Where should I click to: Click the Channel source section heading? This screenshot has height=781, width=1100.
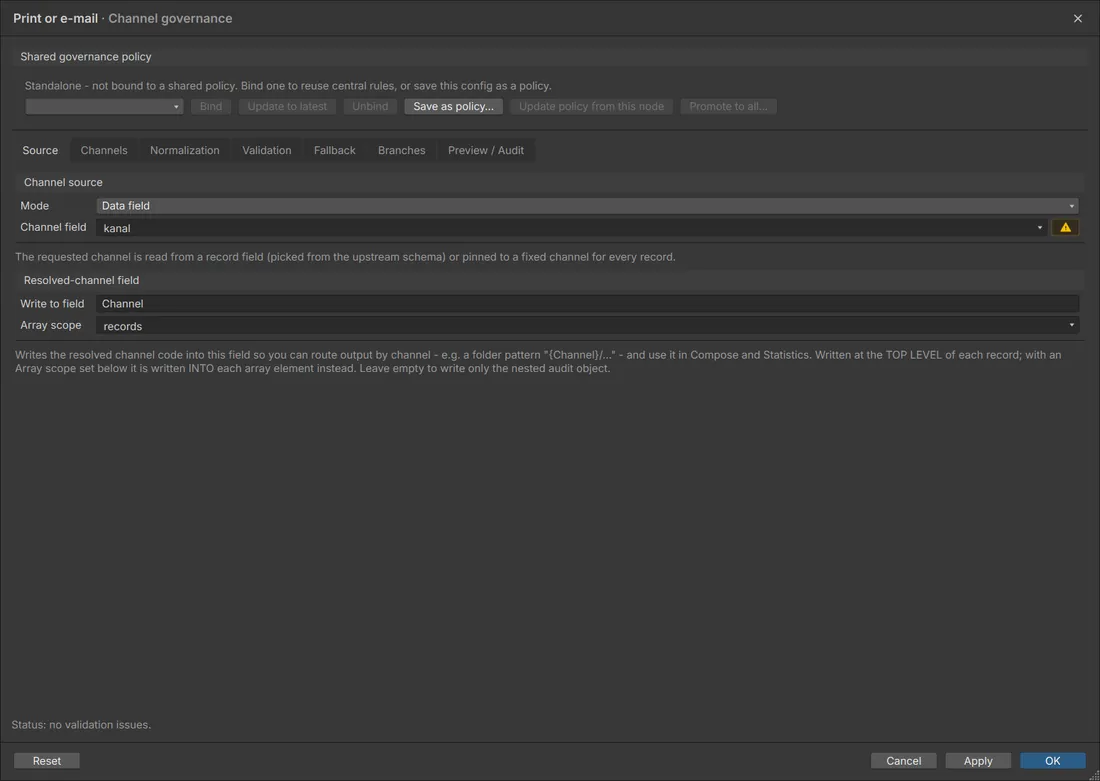click(x=63, y=182)
